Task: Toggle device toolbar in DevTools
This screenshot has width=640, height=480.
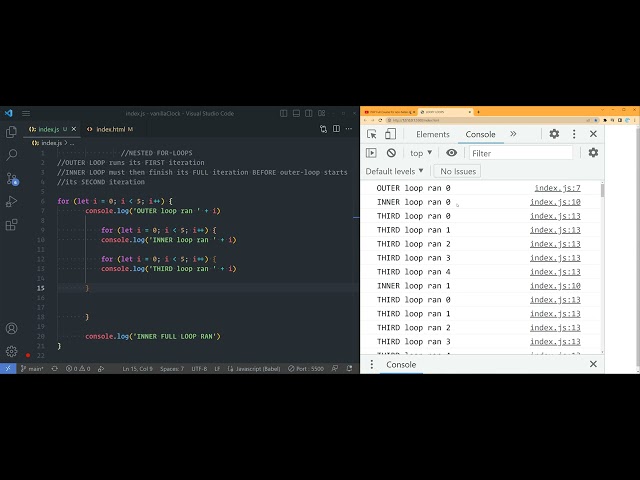Action: click(391, 134)
